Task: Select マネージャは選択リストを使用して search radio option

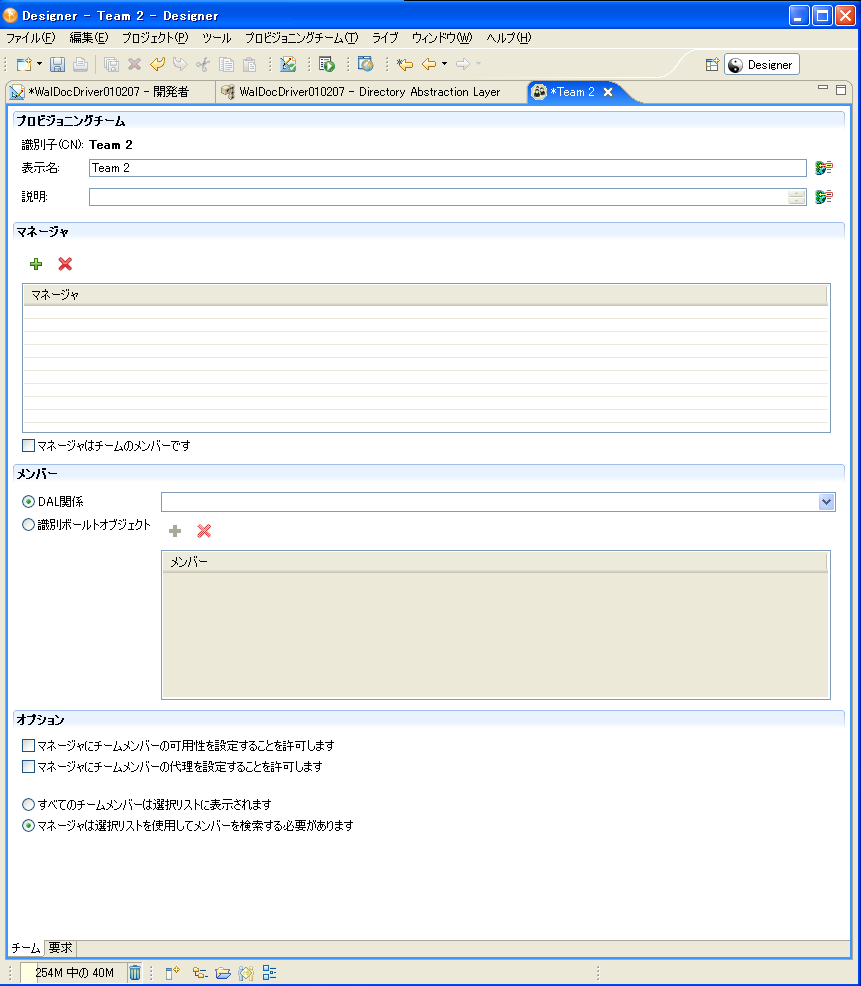Action: coord(28,826)
